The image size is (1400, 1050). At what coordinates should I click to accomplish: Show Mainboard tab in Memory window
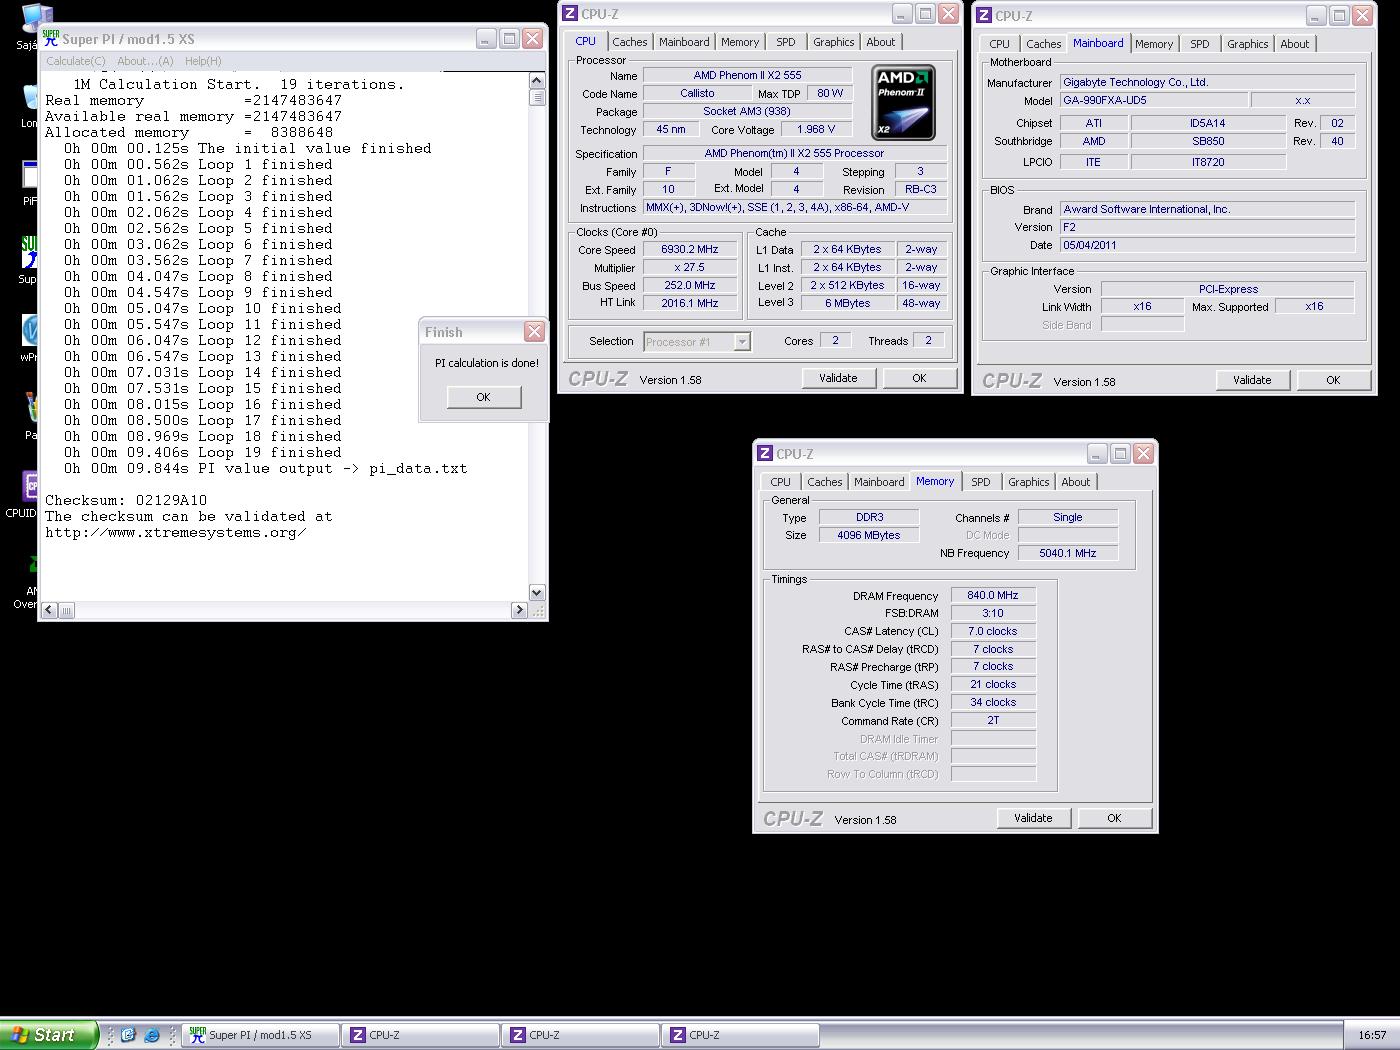coord(879,482)
